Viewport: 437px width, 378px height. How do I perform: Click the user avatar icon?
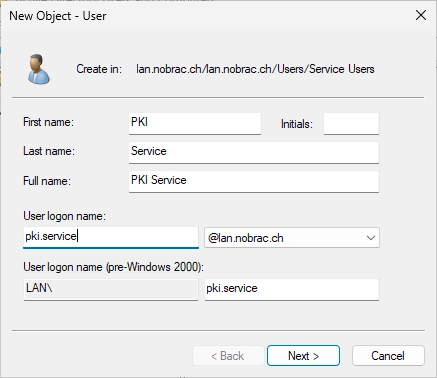tap(39, 69)
